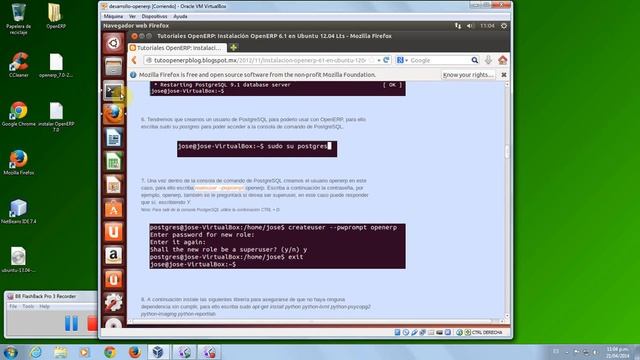Open Ubuntu One from the launcher
Image resolution: width=640 pixels, height=360 pixels.
pyautogui.click(x=113, y=232)
